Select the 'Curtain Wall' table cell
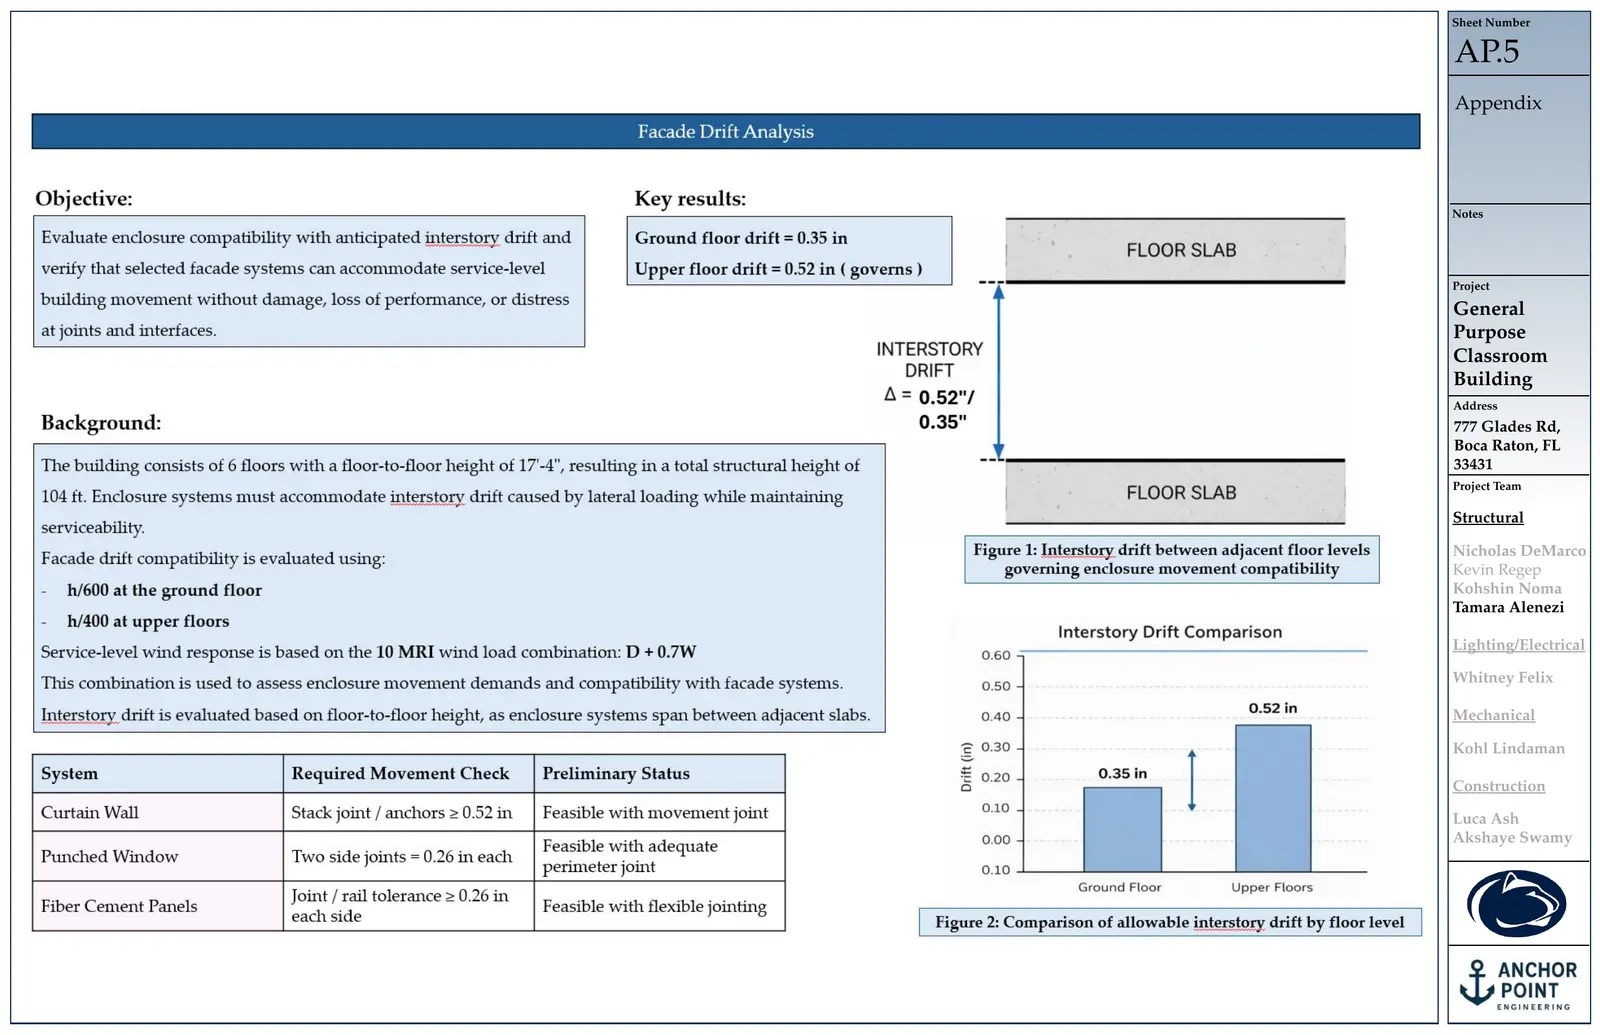 (158, 812)
